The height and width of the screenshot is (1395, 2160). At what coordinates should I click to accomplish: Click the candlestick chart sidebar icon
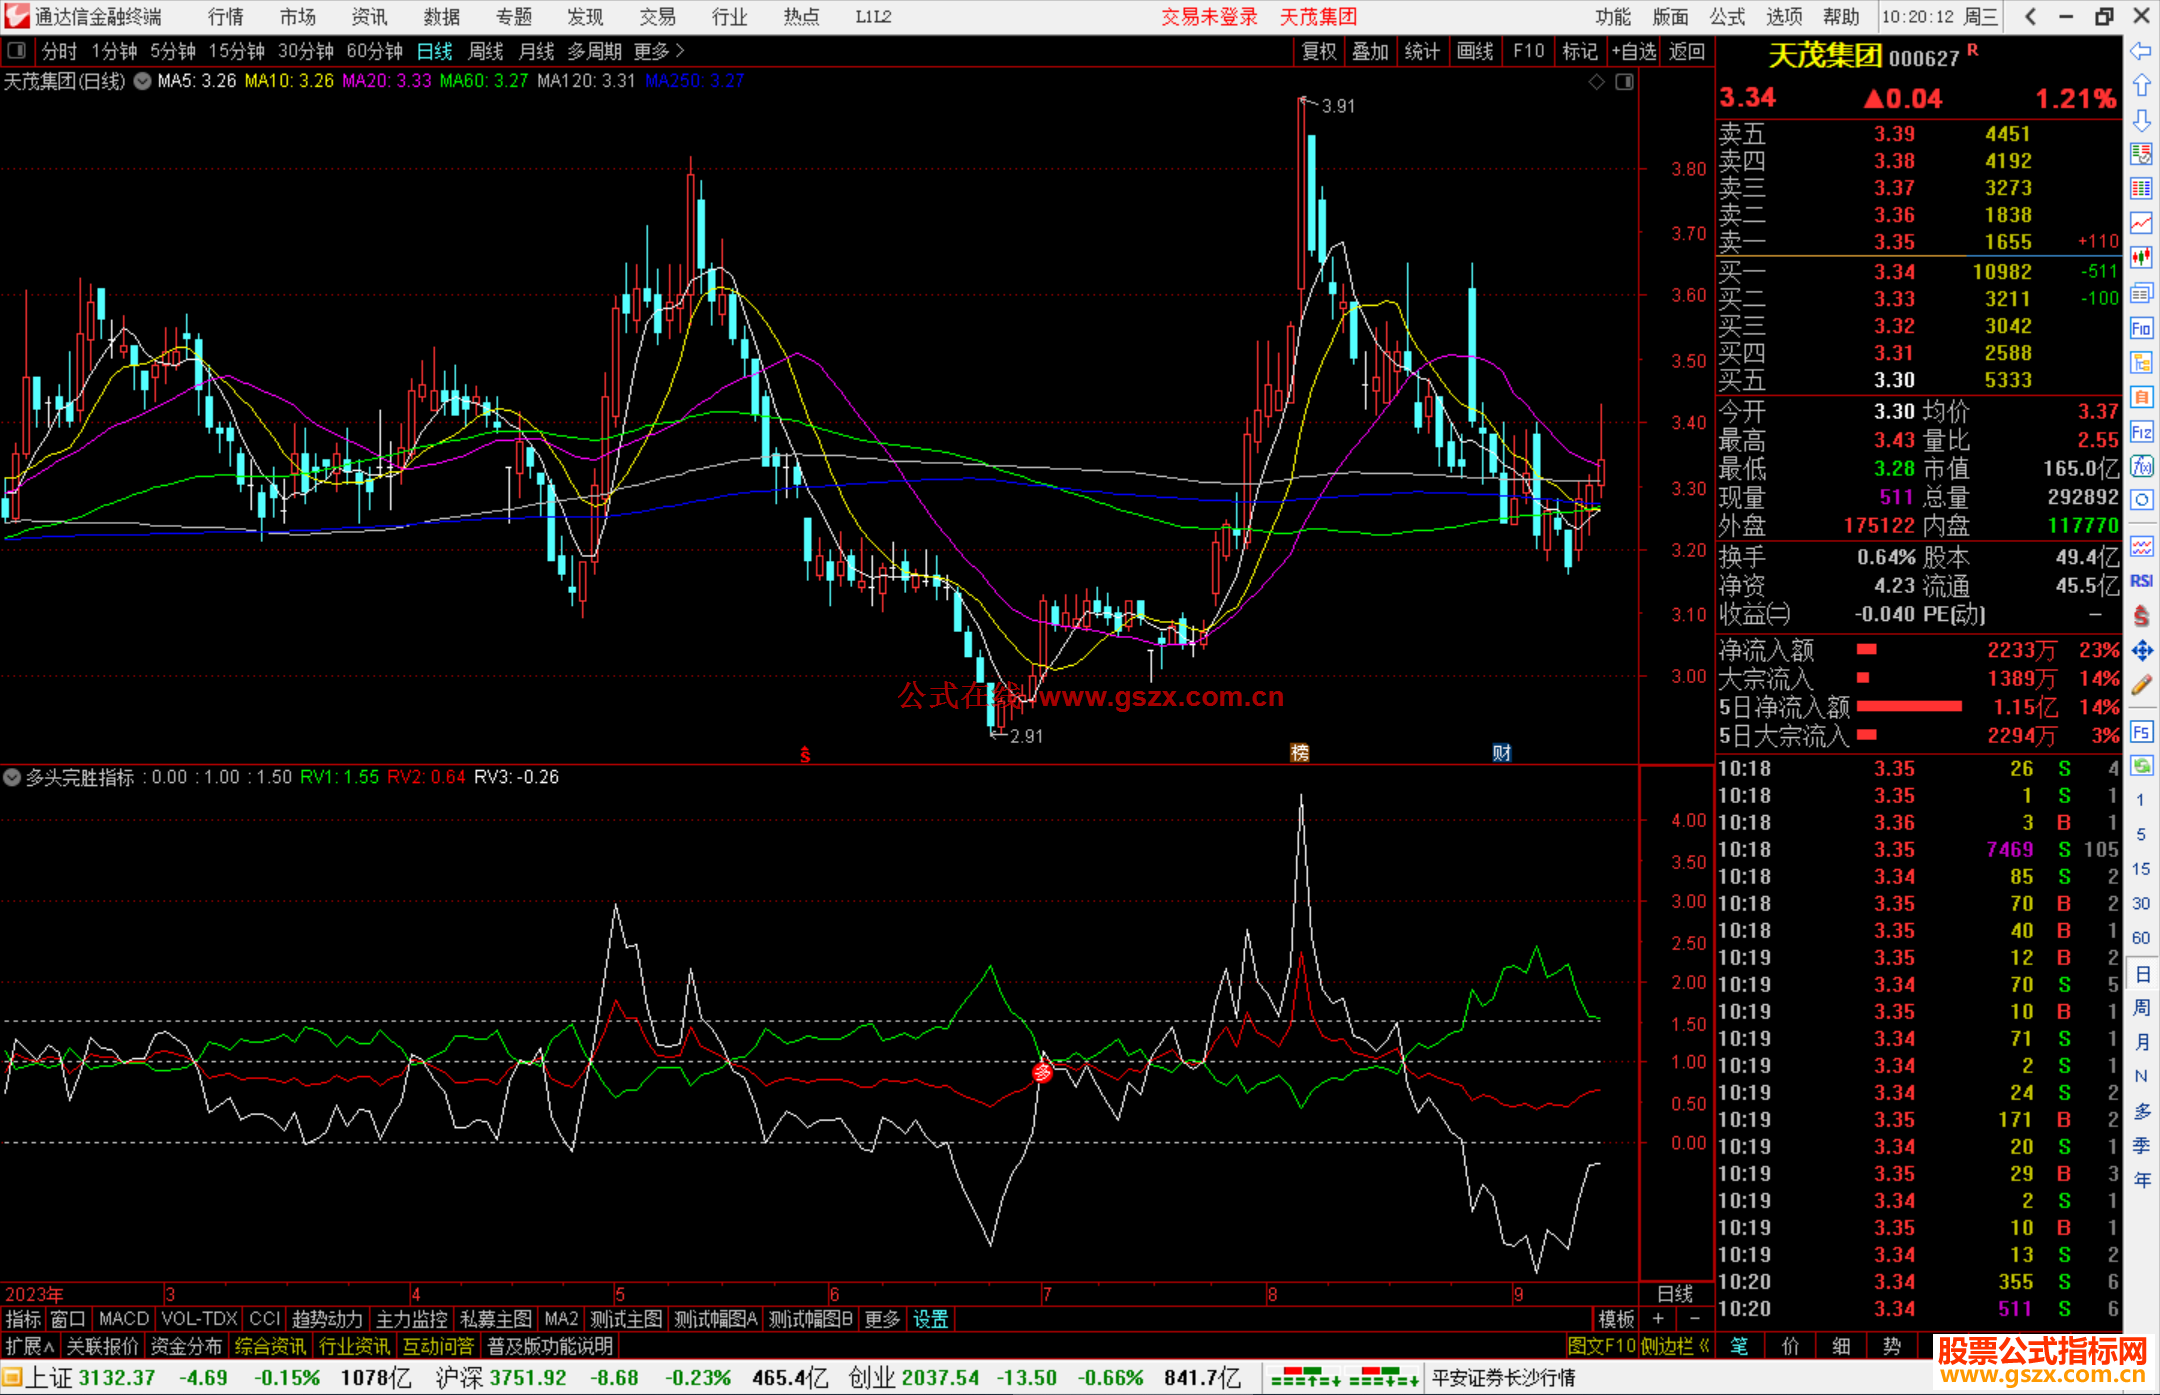click(x=2141, y=258)
